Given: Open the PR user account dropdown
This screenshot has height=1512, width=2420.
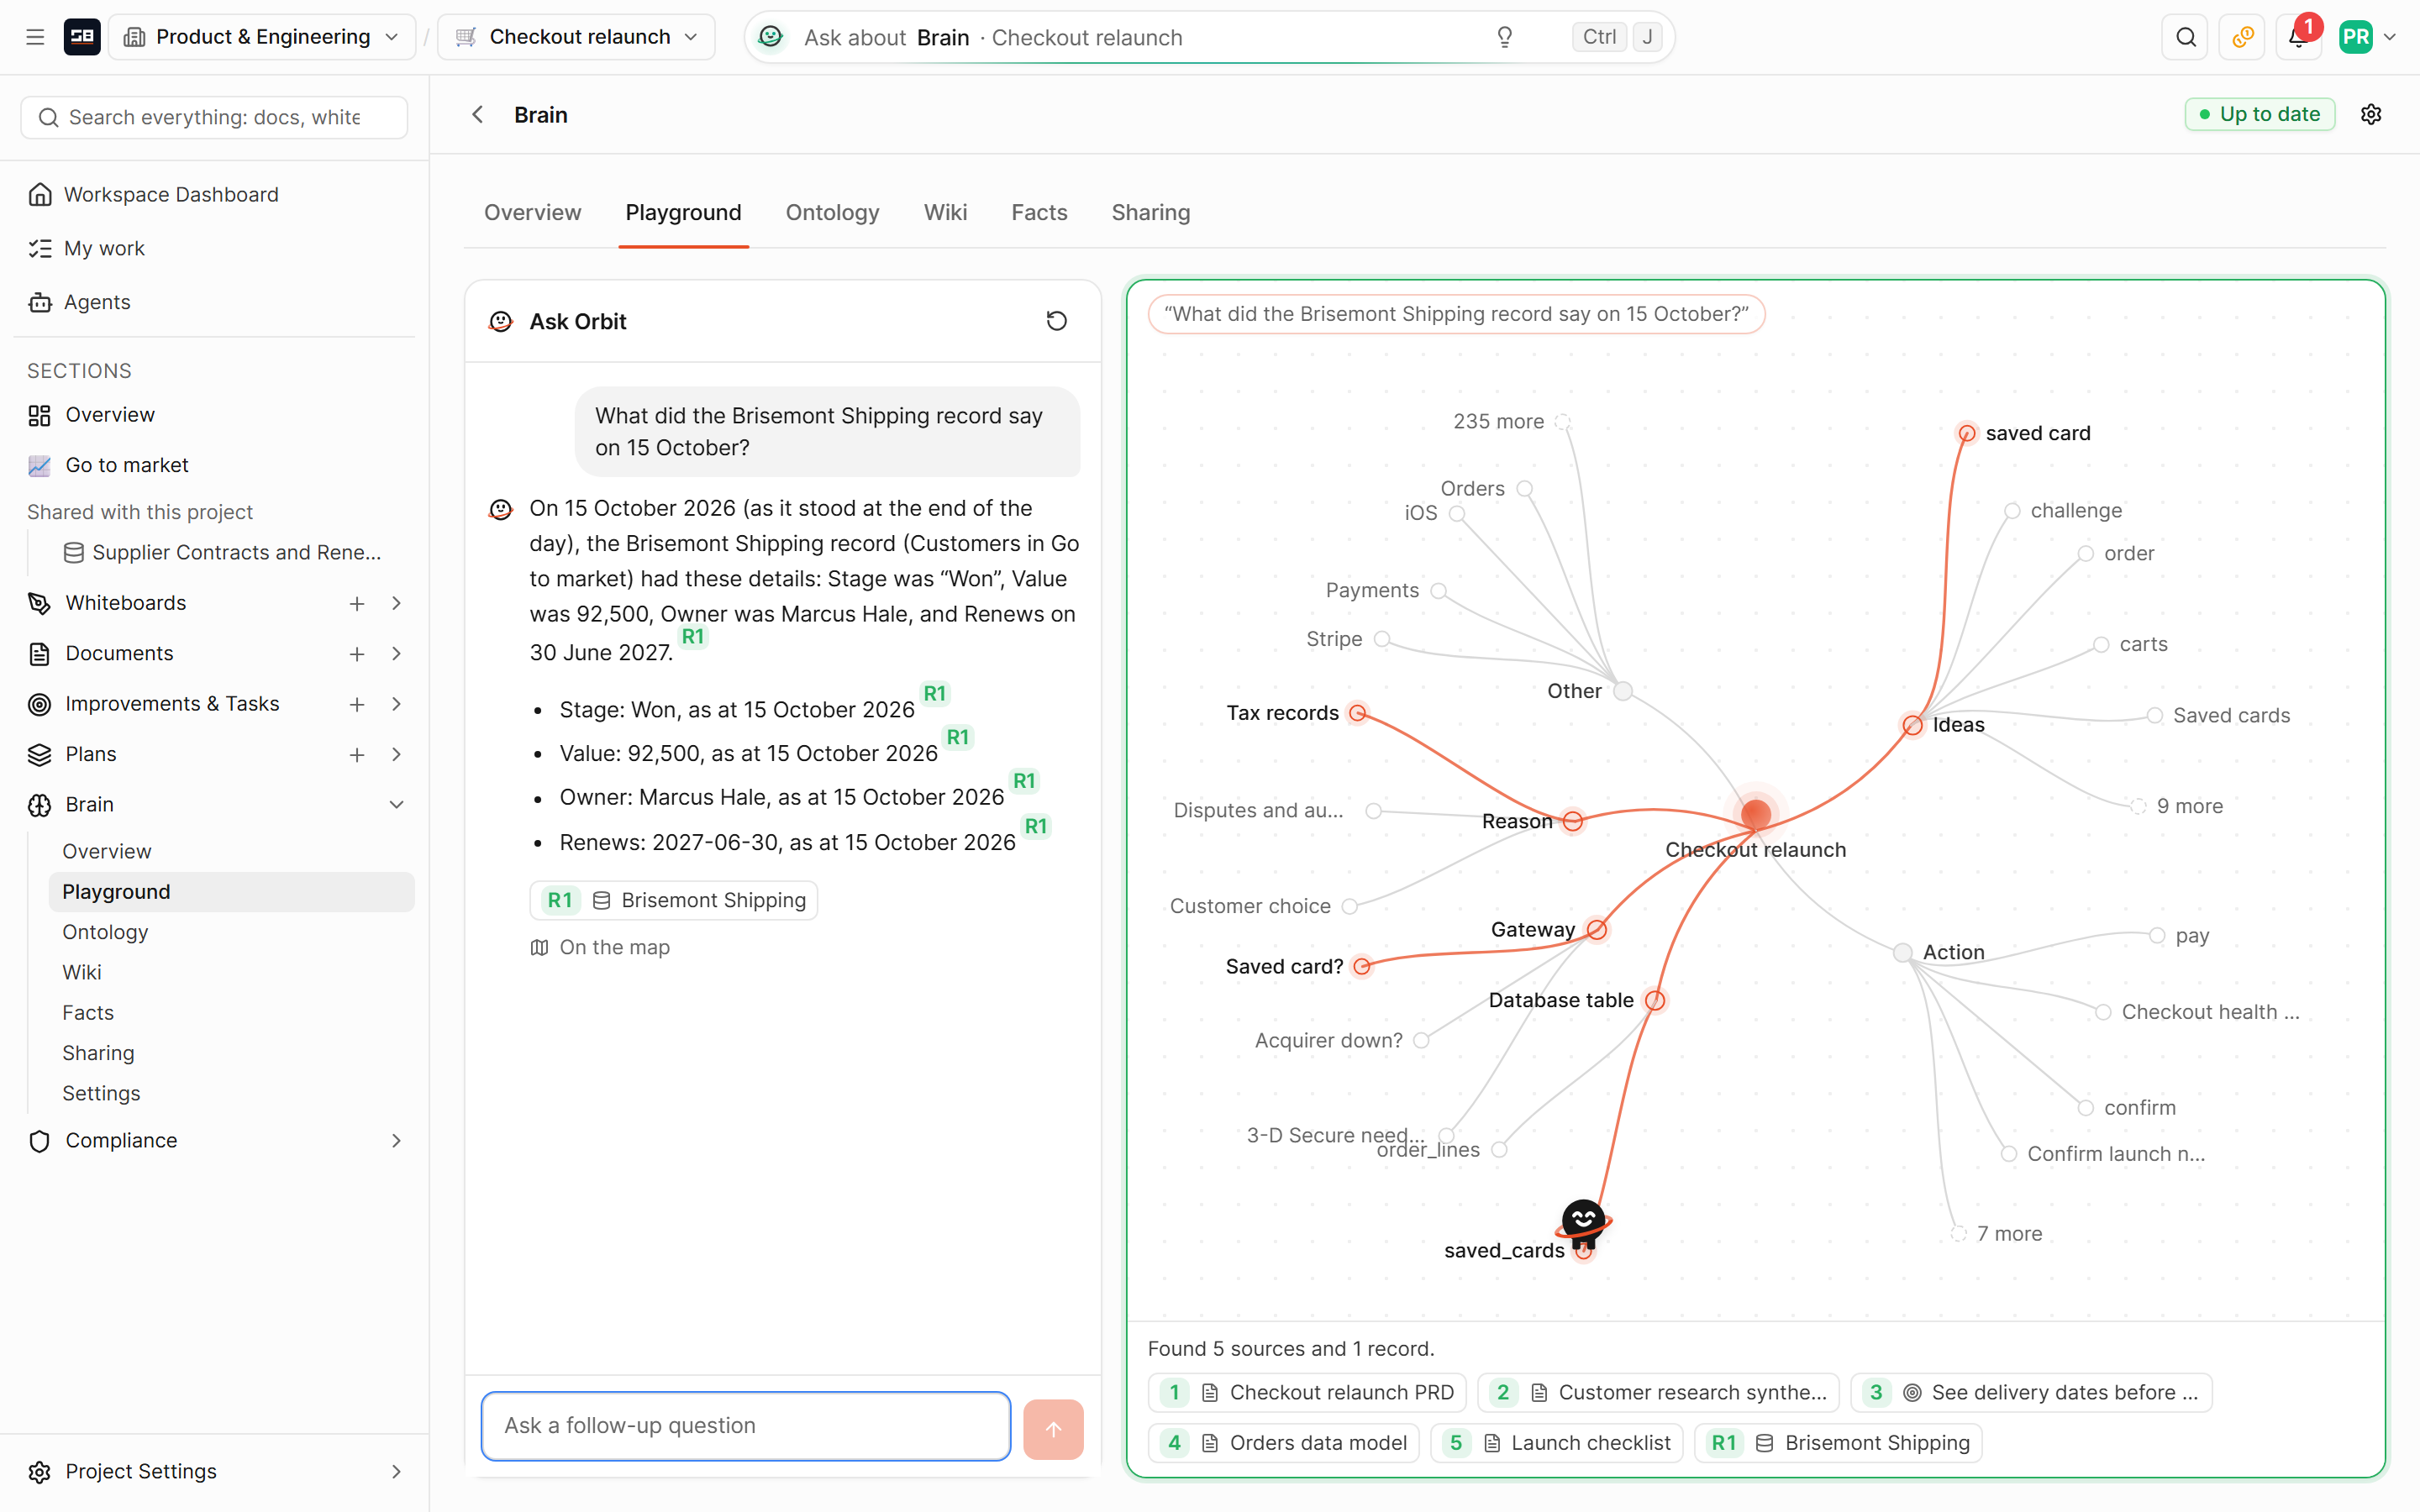Looking at the screenshot, I should (2368, 37).
